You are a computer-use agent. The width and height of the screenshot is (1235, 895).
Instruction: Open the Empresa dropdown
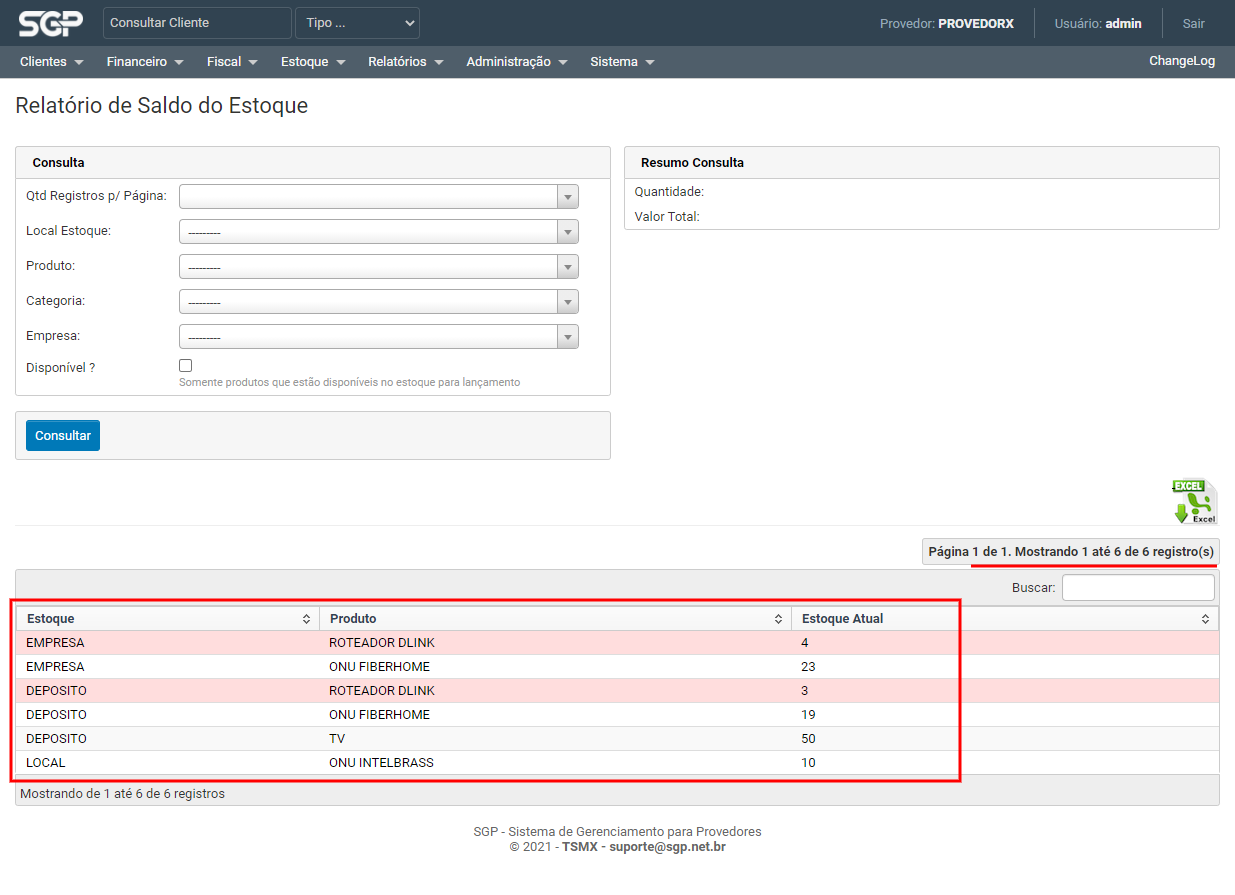click(x=378, y=337)
